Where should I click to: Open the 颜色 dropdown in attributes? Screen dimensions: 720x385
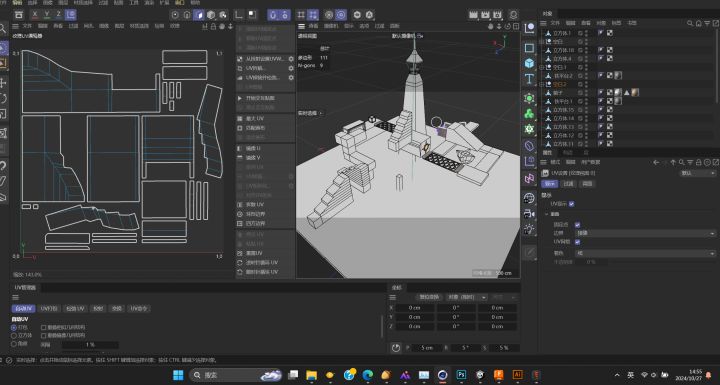pyautogui.click(x=645, y=253)
